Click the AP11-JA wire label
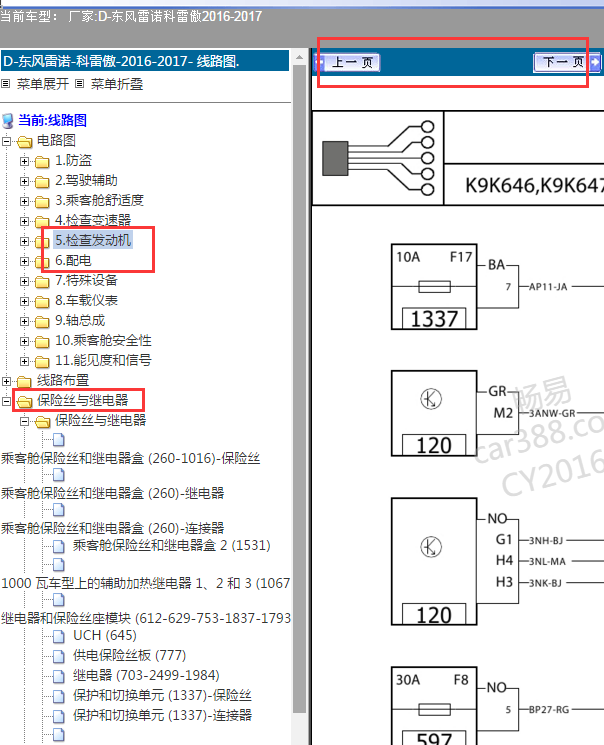This screenshot has width=604, height=745. (x=548, y=287)
